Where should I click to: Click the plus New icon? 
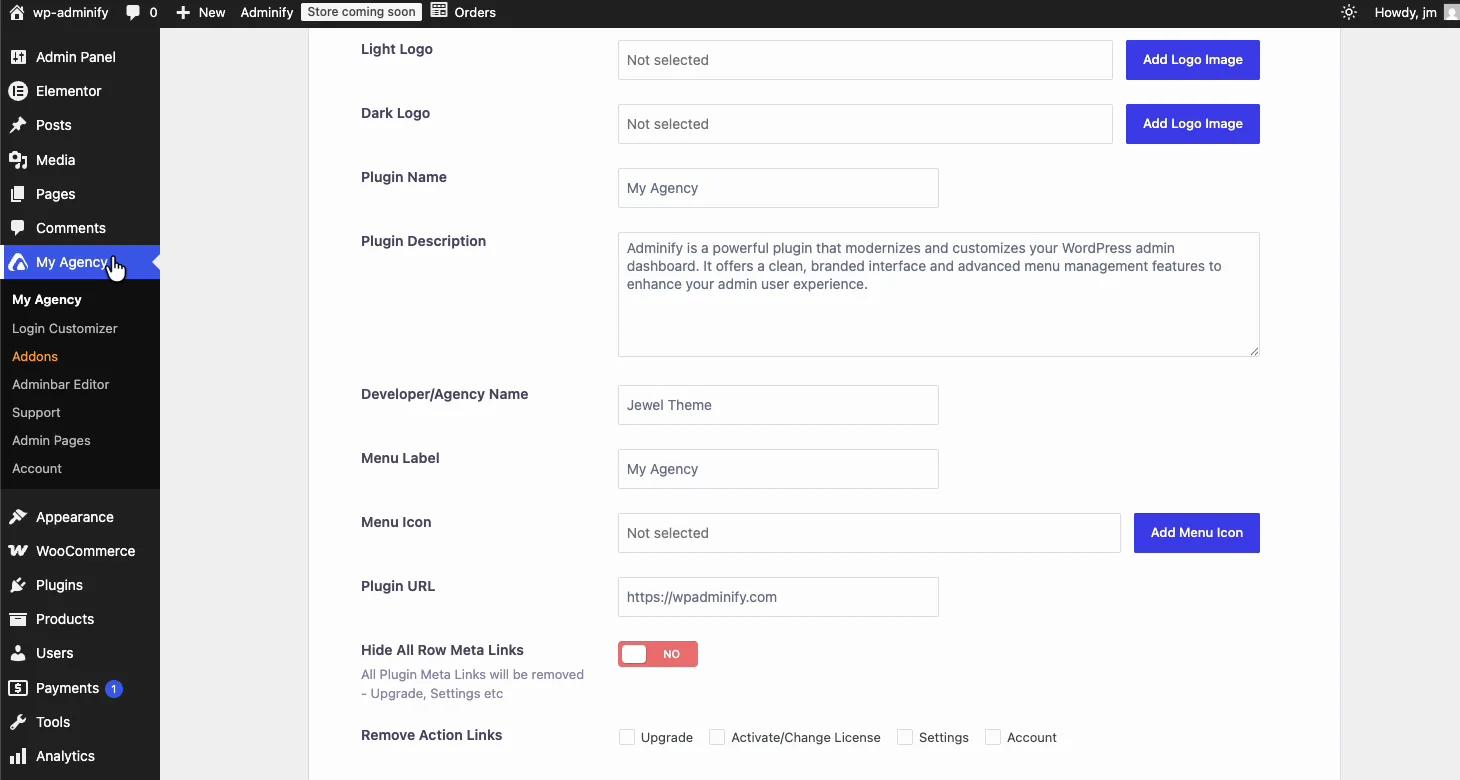tap(183, 12)
